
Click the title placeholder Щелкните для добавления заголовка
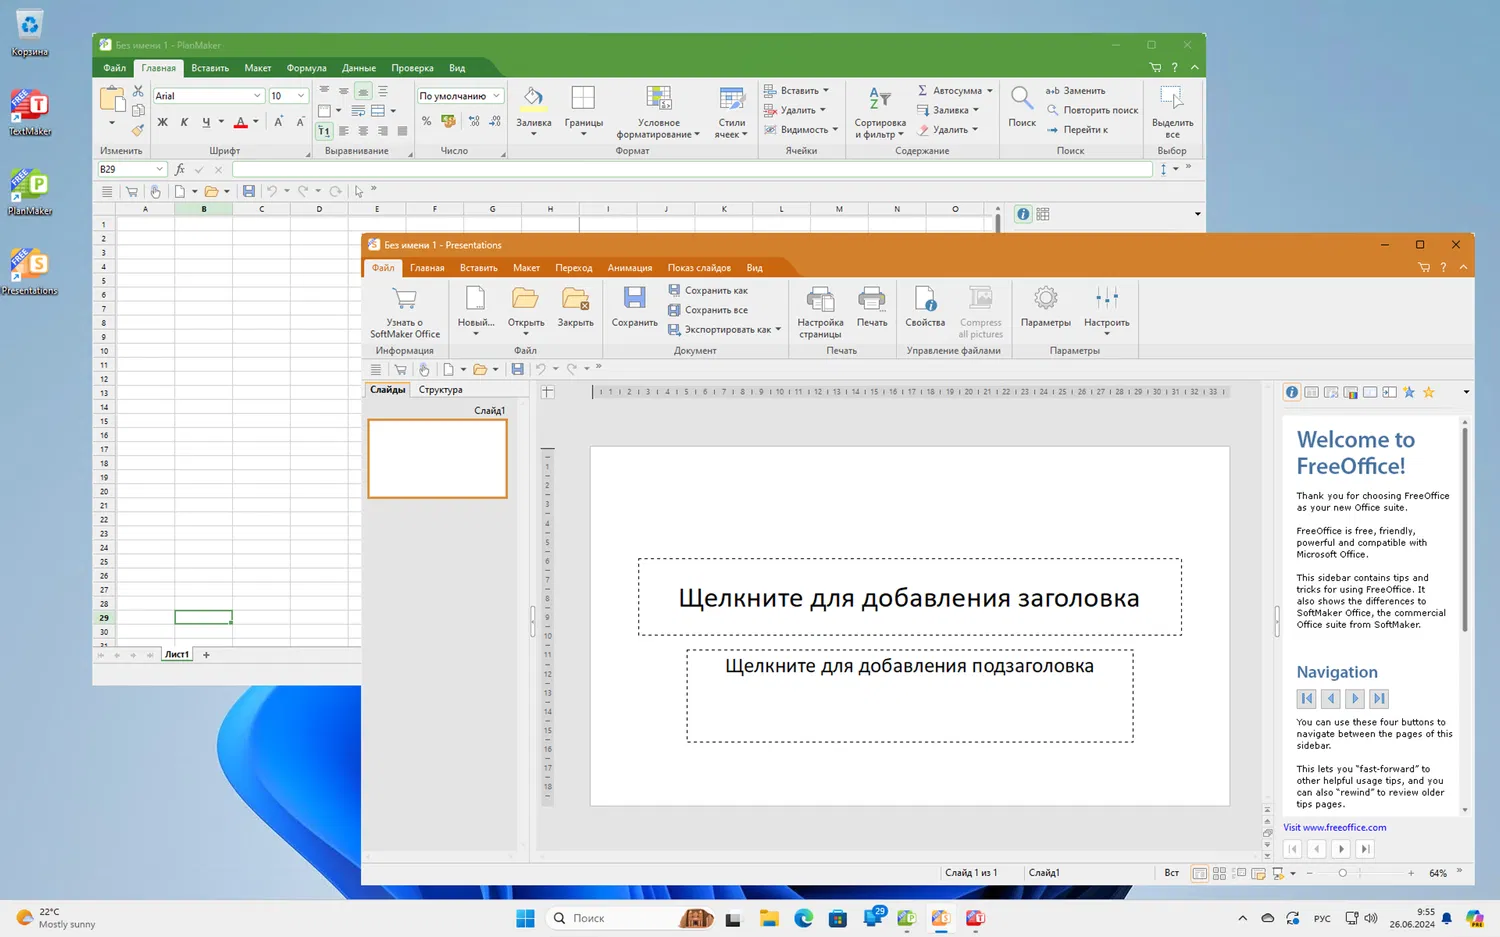(x=909, y=598)
